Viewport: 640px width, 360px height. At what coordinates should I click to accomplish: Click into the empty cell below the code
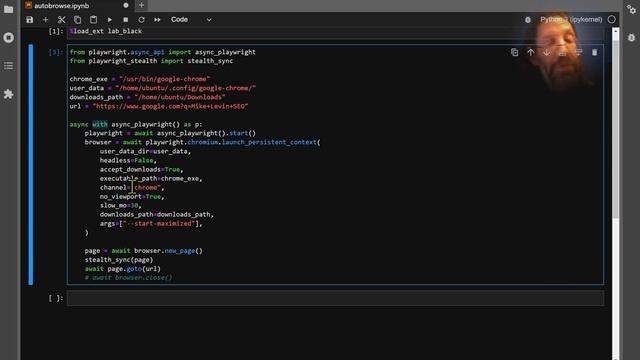335,298
